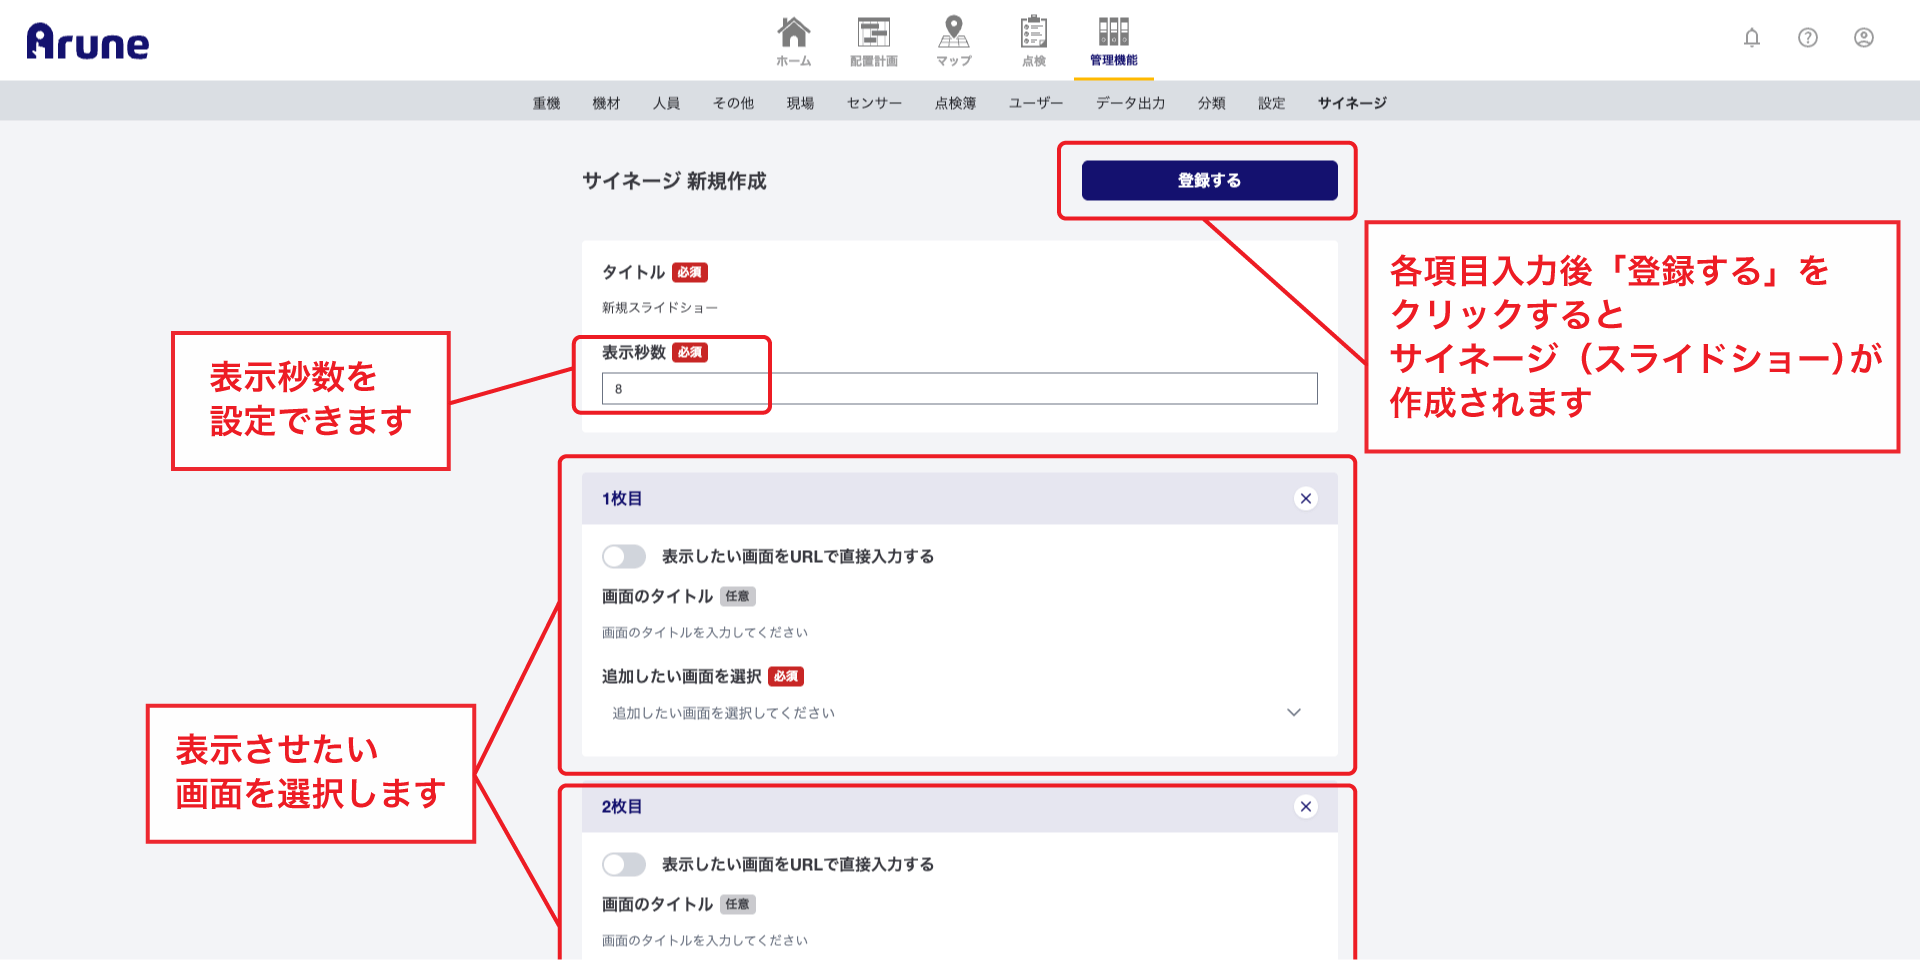Image resolution: width=1920 pixels, height=960 pixels.
Task: Click the Arune logo
Action: point(88,41)
